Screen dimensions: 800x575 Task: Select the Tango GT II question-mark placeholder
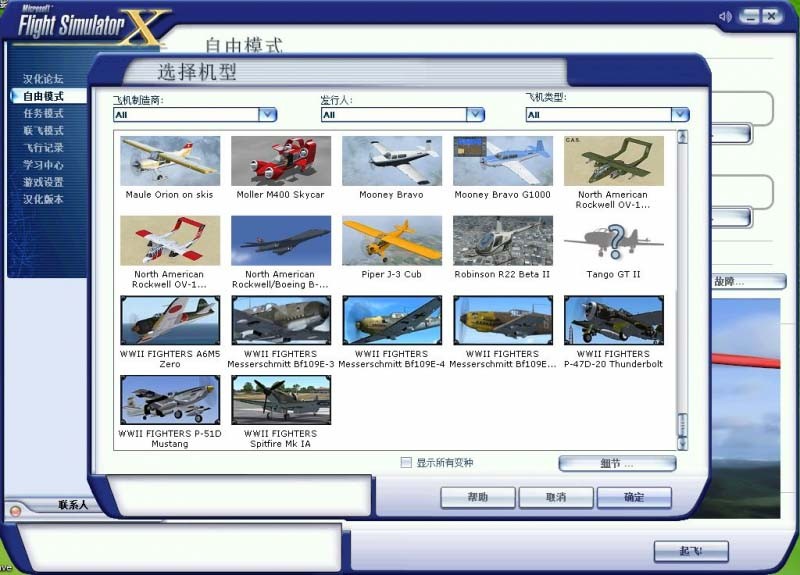tap(614, 240)
